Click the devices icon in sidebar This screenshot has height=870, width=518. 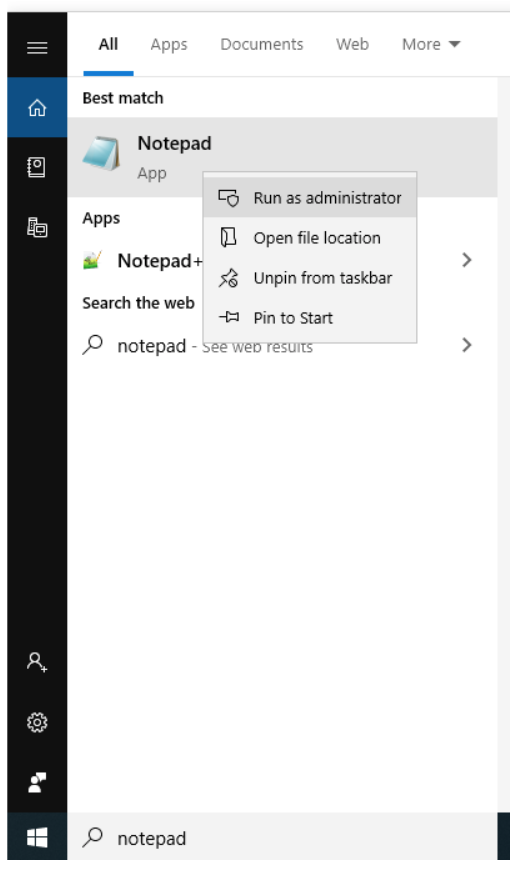[37, 227]
